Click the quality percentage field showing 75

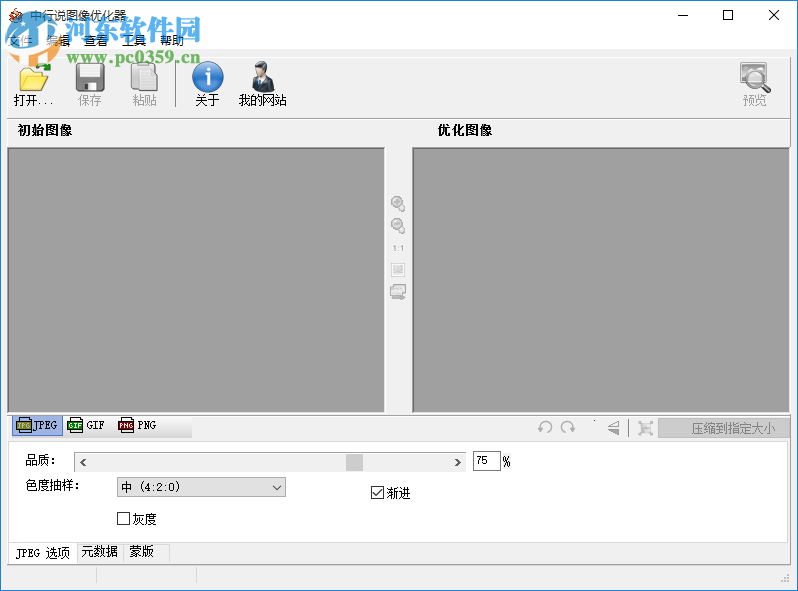tap(487, 461)
